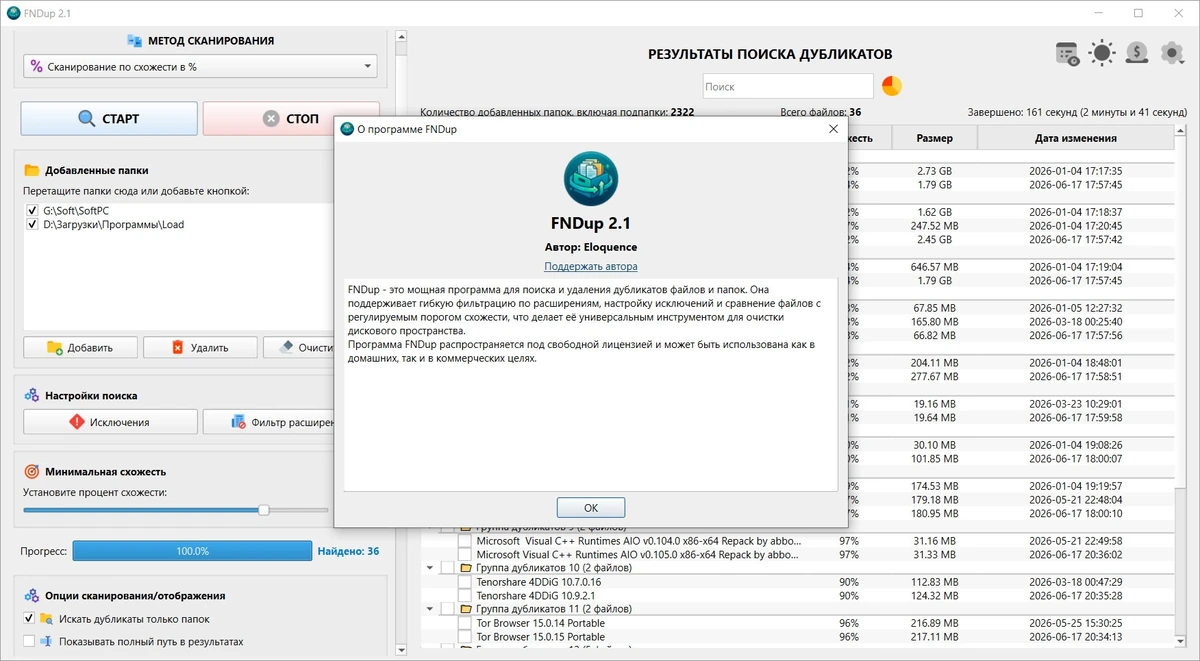Switch theme with the sun icon
Image resolution: width=1200 pixels, height=661 pixels.
1102,53
